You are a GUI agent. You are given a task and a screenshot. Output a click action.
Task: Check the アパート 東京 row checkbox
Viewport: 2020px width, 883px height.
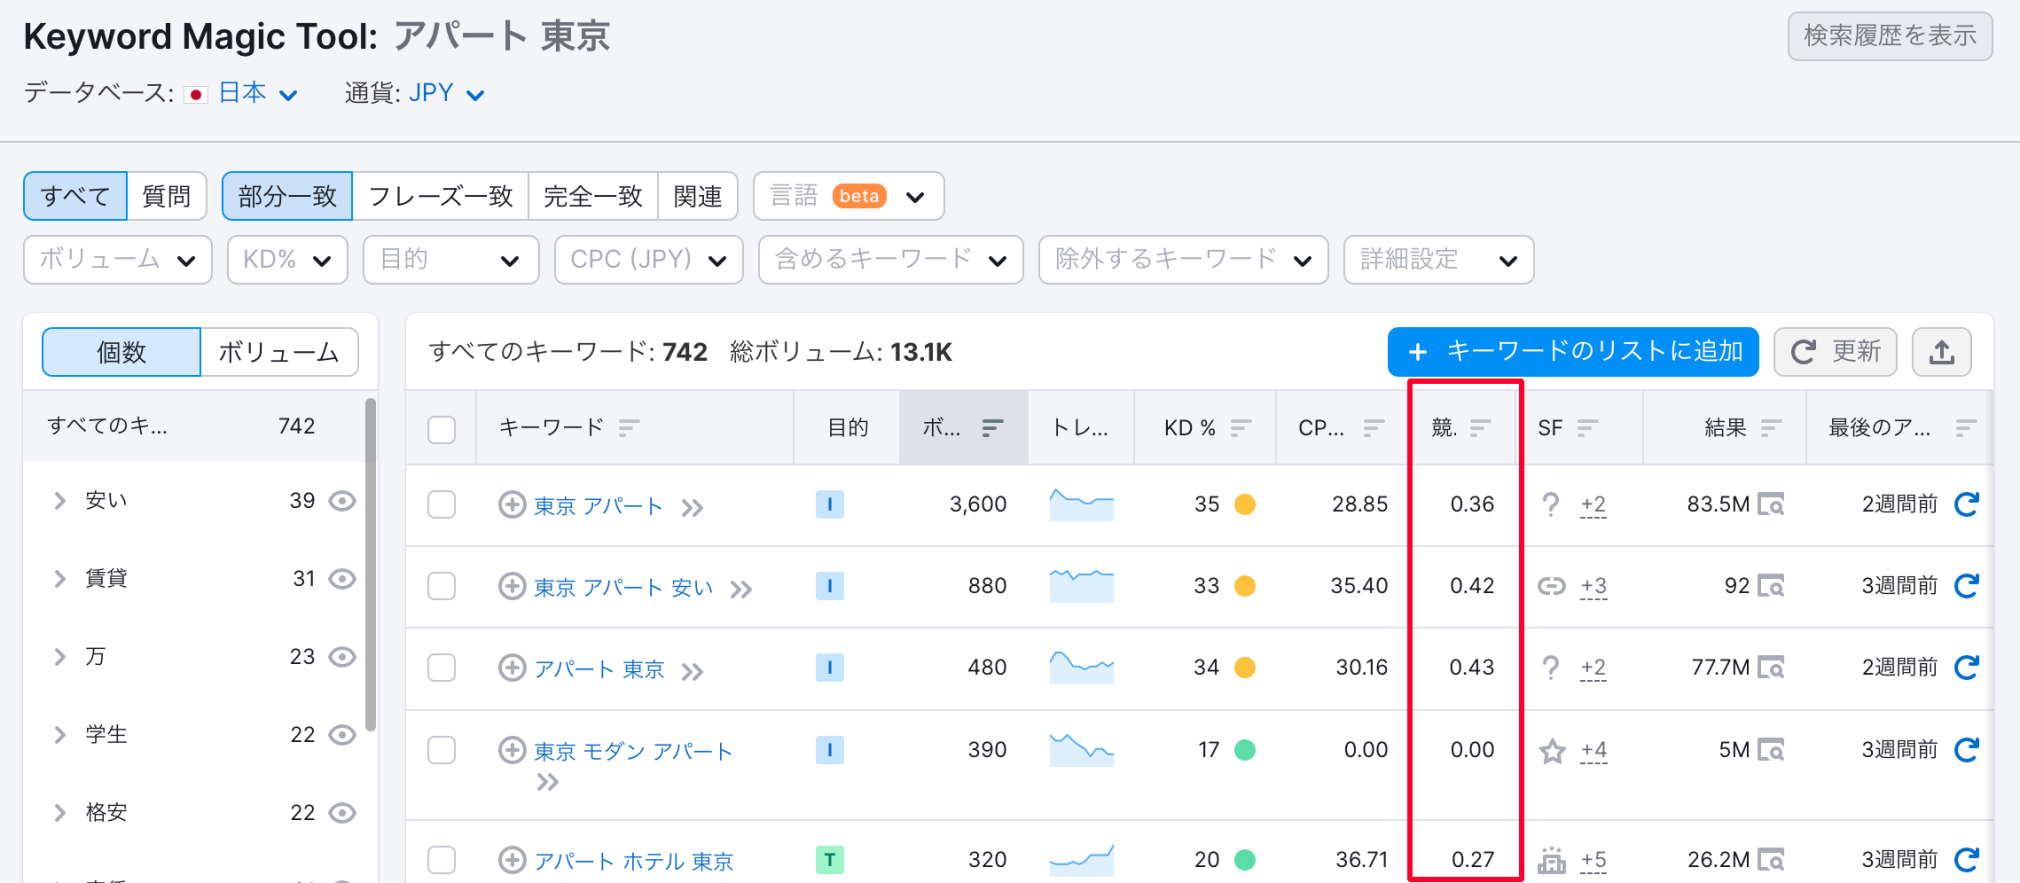click(x=441, y=667)
